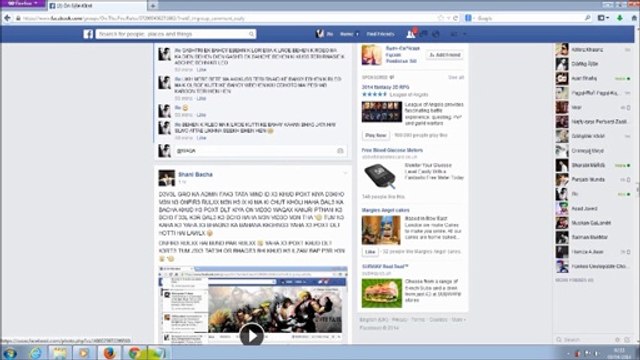
Task: Select the facebook.com URL address bar
Action: [x=229, y=18]
